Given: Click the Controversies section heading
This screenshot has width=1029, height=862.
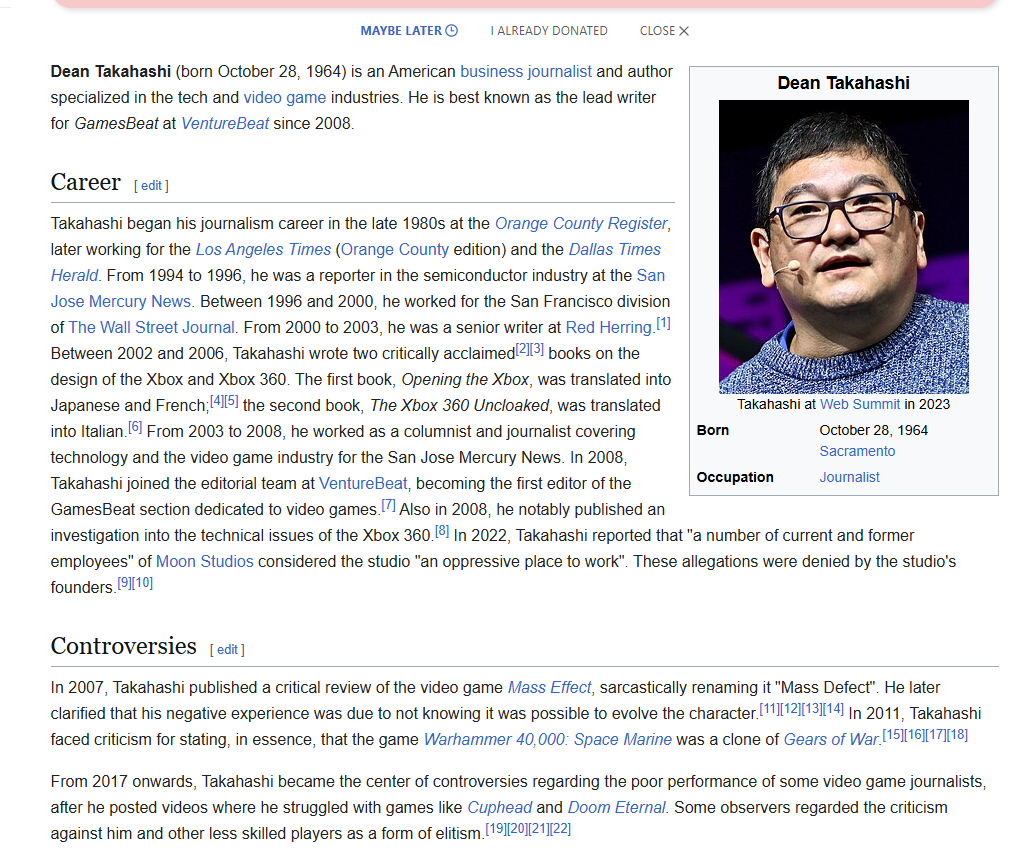Looking at the screenshot, I should 123,646.
